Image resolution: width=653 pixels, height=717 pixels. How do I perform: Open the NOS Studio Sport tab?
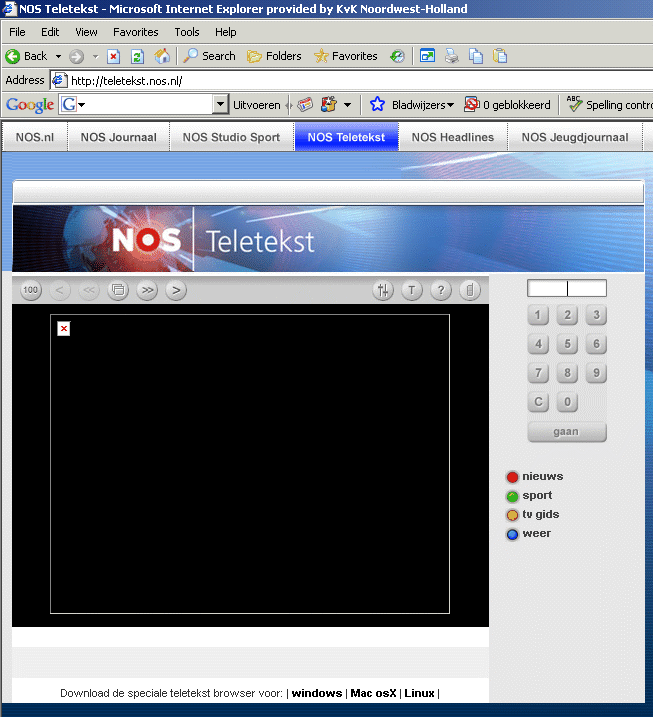[x=231, y=137]
